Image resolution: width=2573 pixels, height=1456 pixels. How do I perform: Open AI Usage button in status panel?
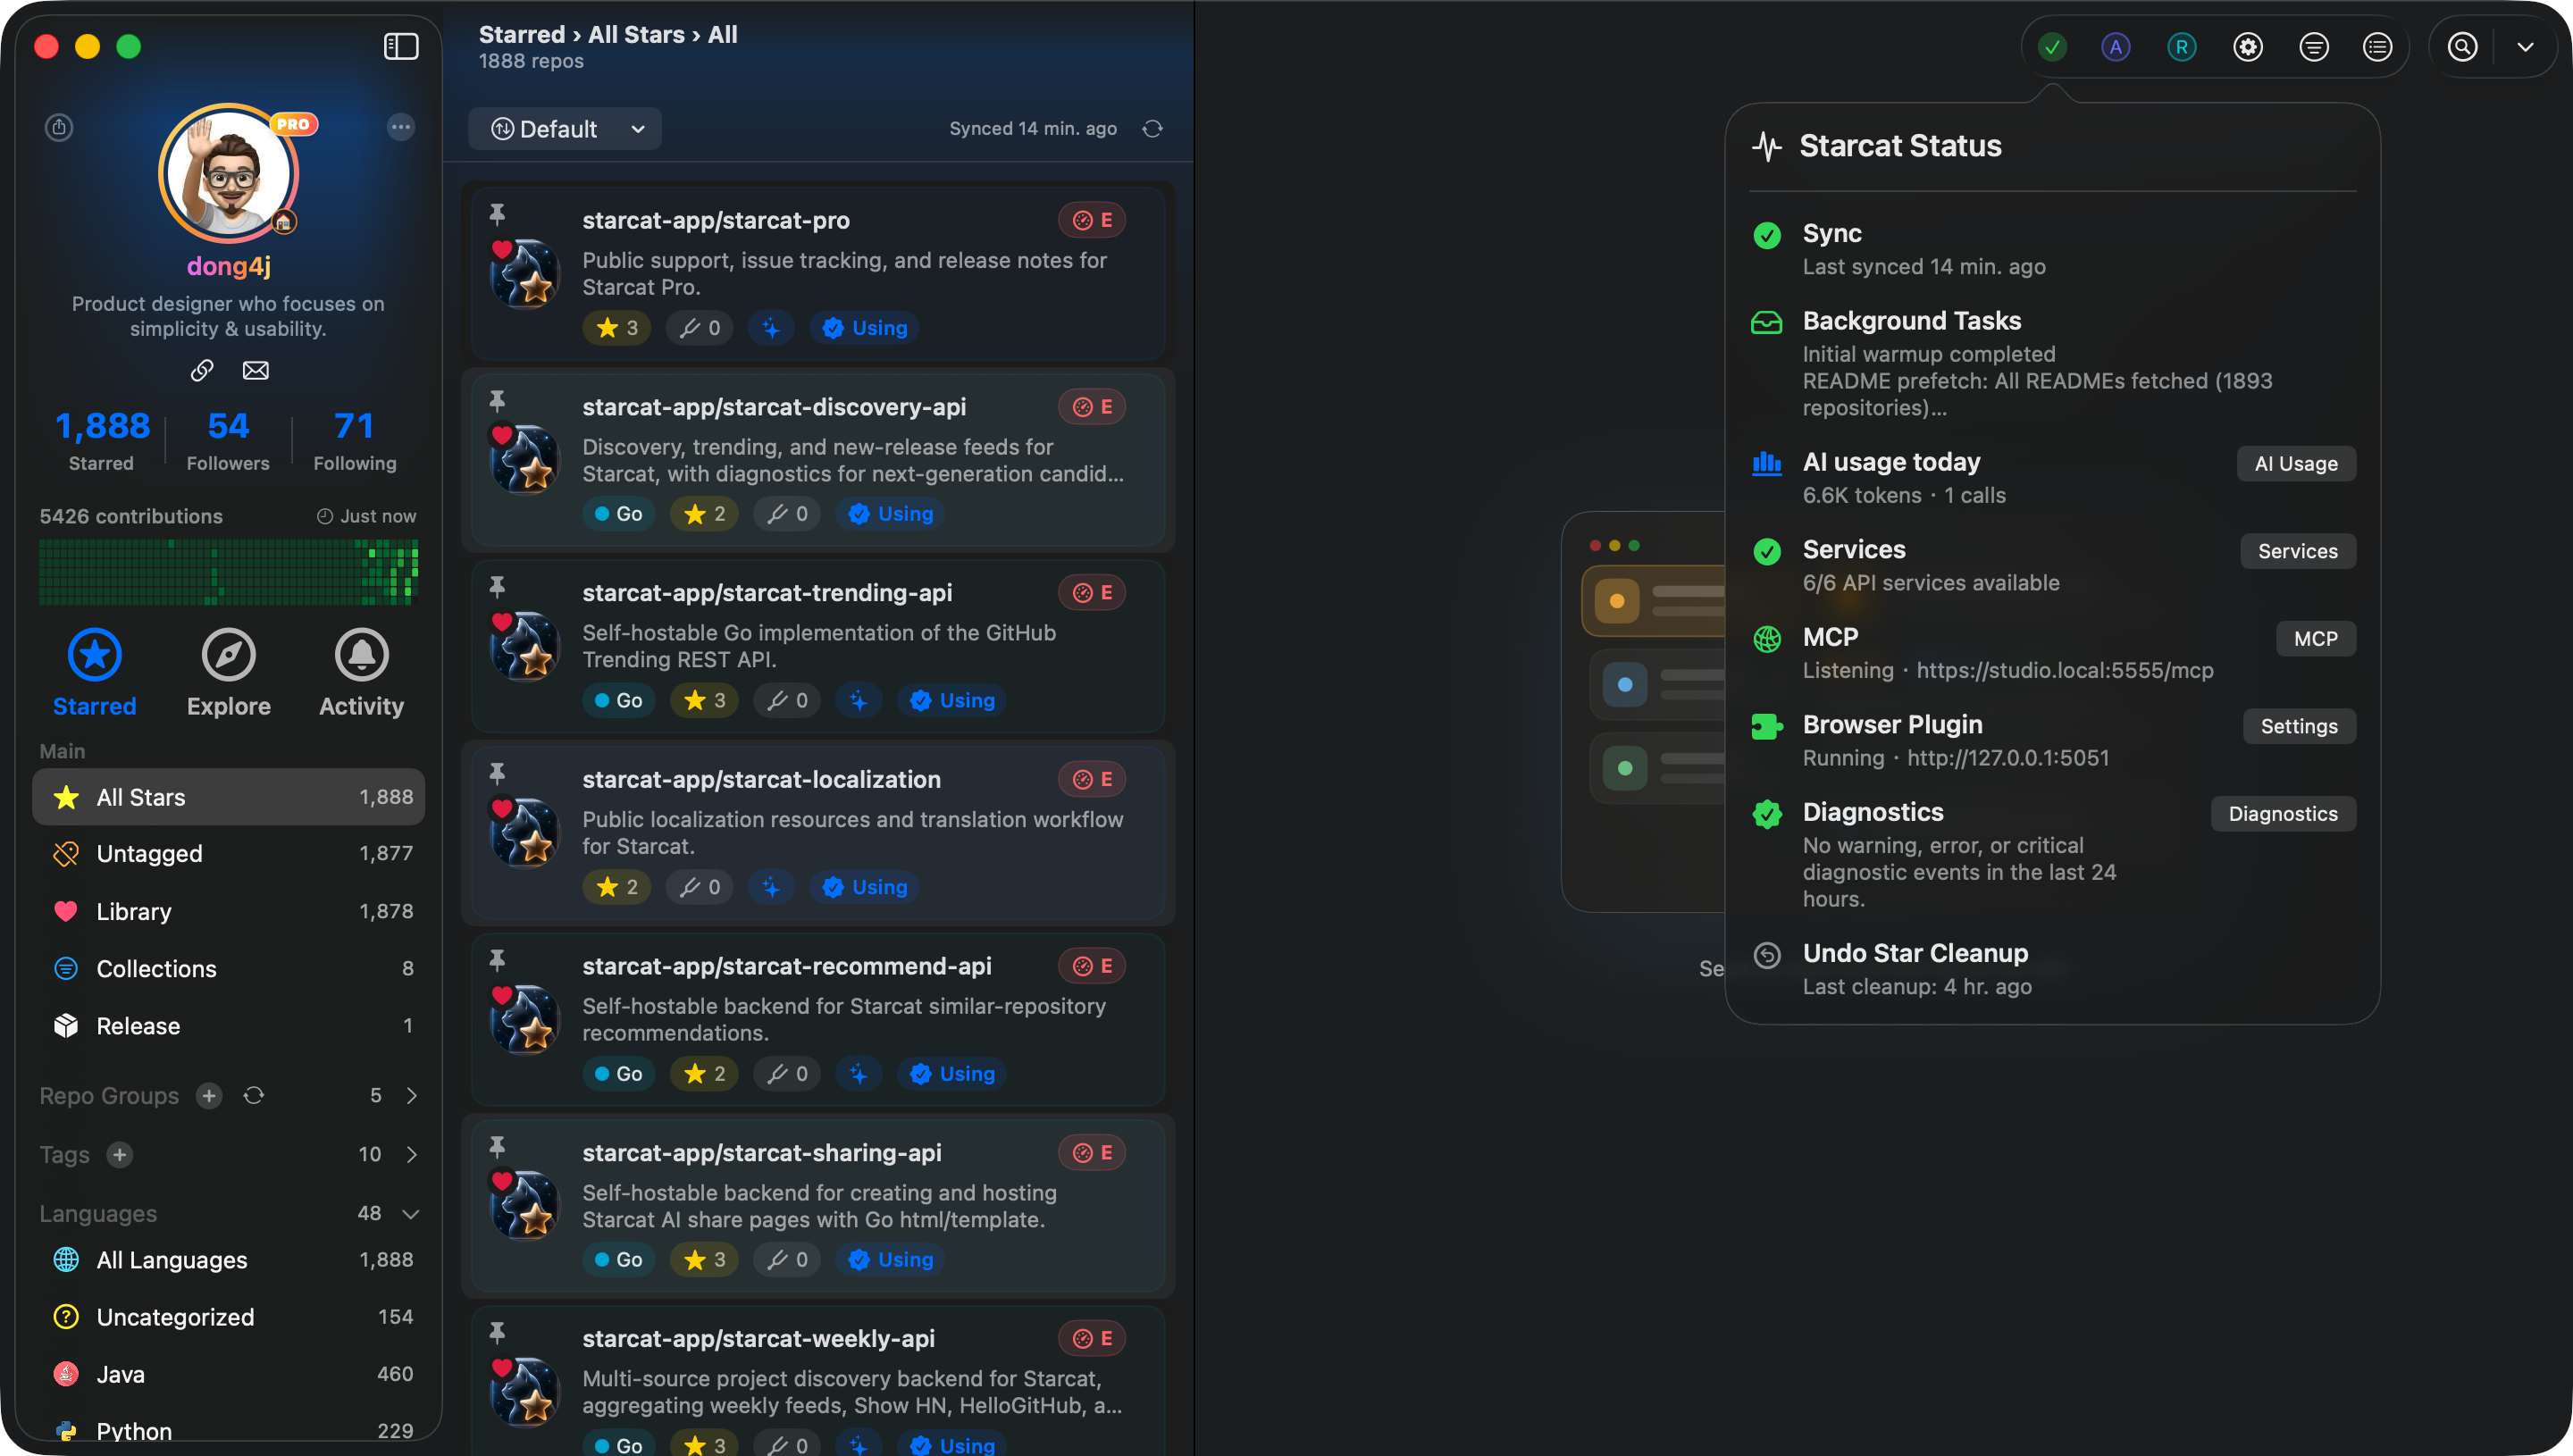(2296, 464)
